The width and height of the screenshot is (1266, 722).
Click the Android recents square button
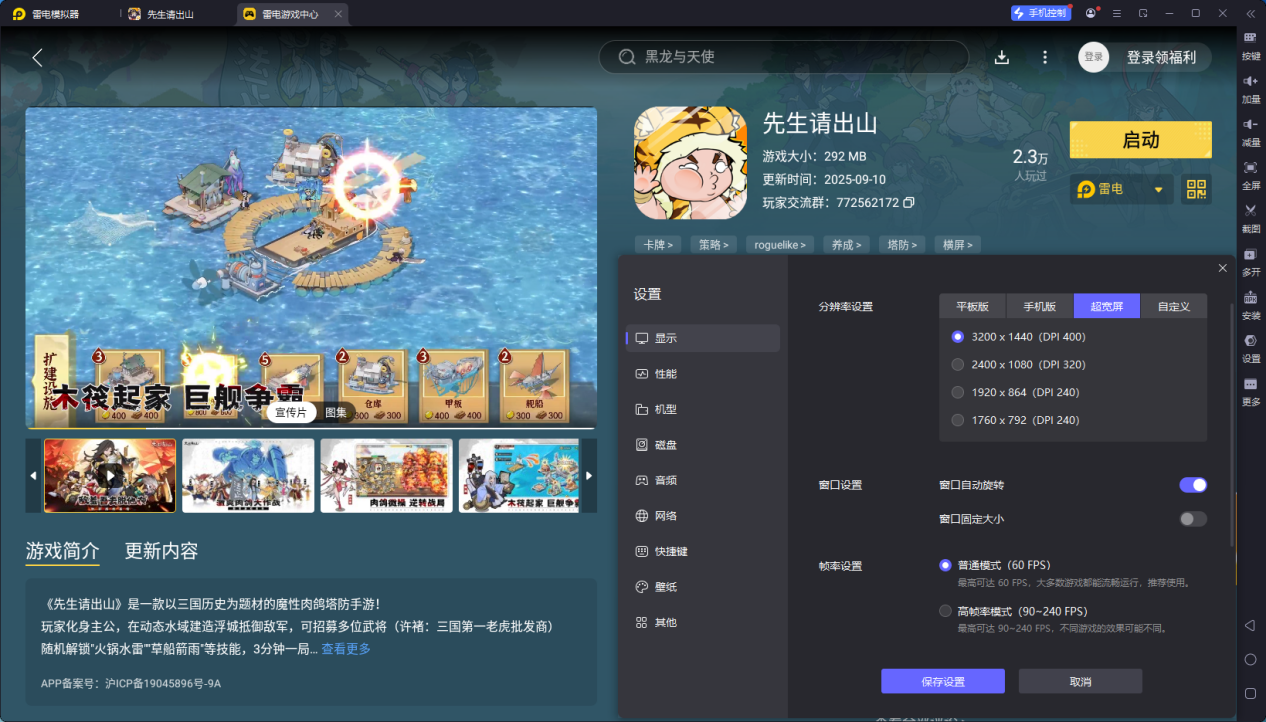click(1250, 693)
